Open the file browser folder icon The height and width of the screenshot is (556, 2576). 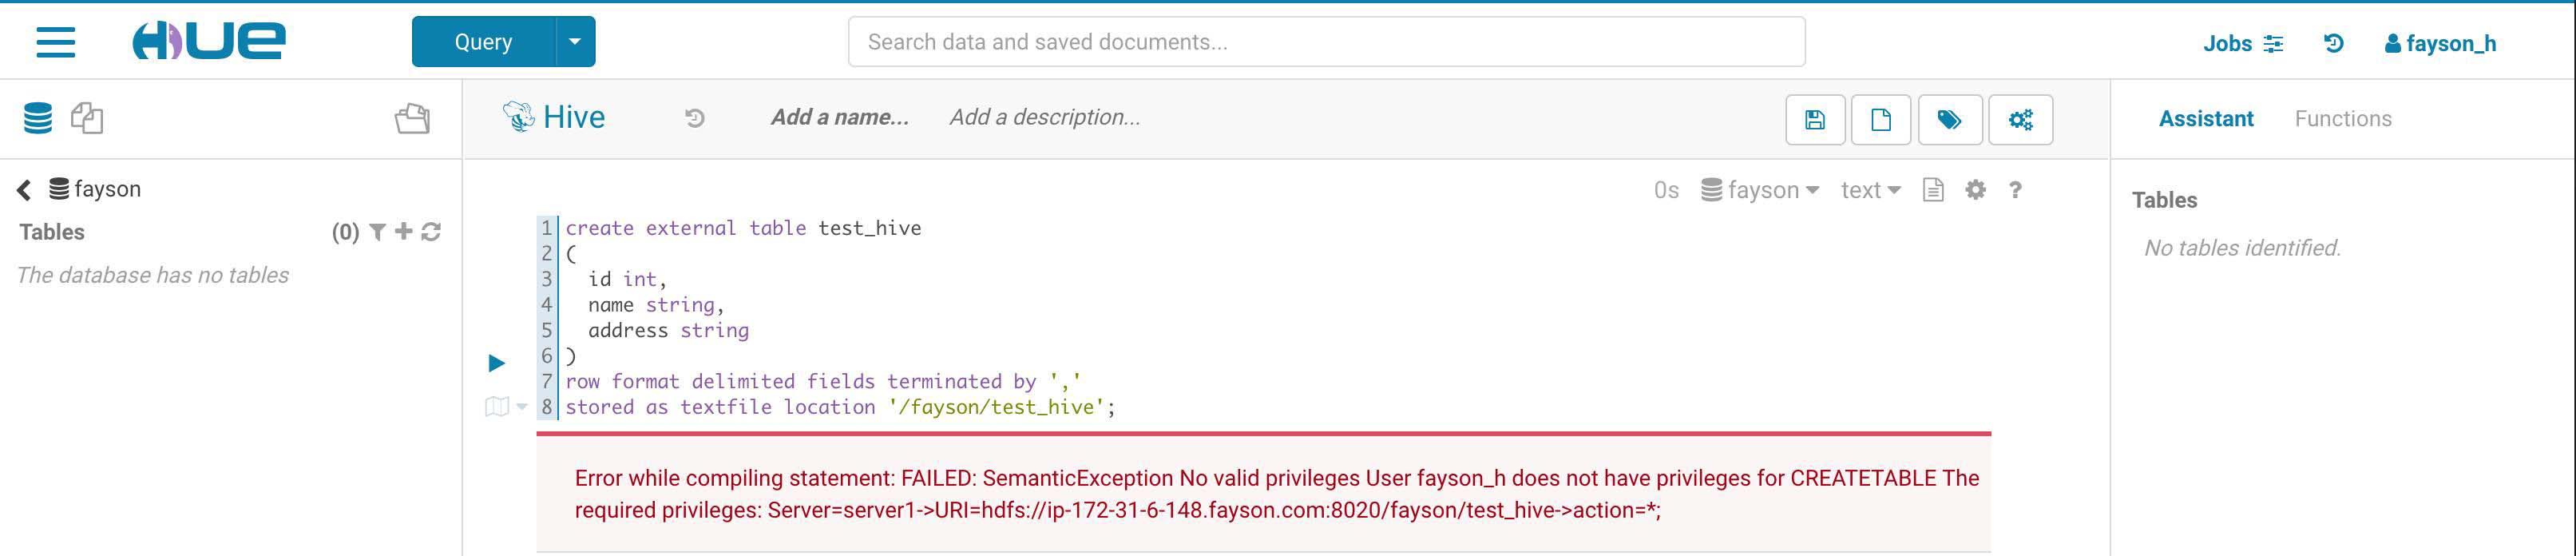412,119
